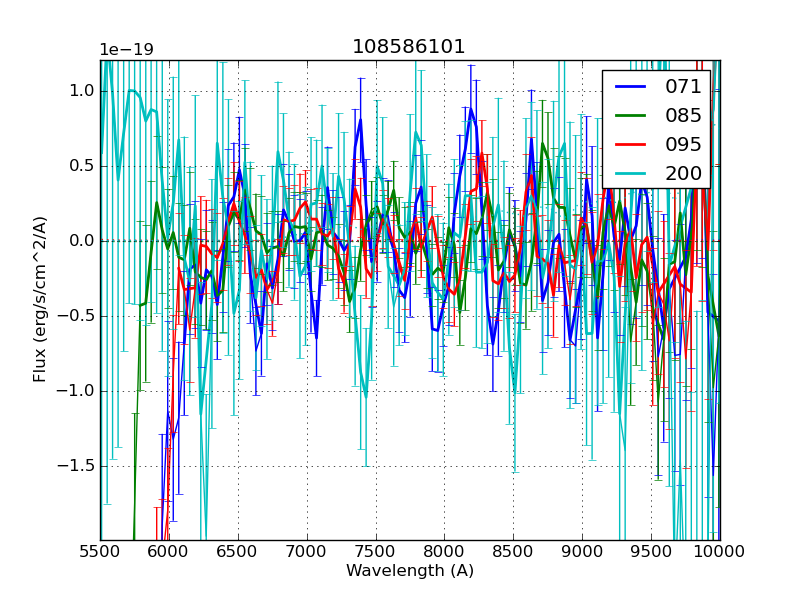The height and width of the screenshot is (600, 800).
Task: Click the 1.0 y-axis tick label
Action: coord(82,91)
